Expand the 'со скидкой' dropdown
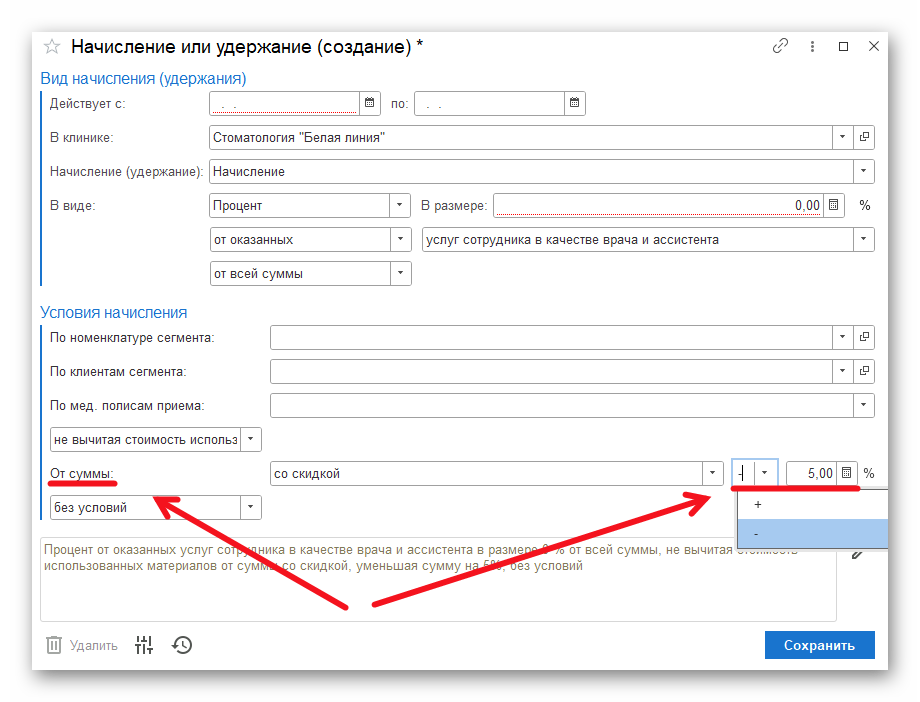 (x=712, y=473)
